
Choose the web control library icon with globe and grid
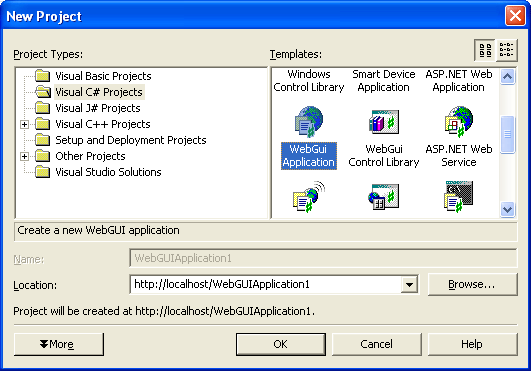tap(384, 197)
